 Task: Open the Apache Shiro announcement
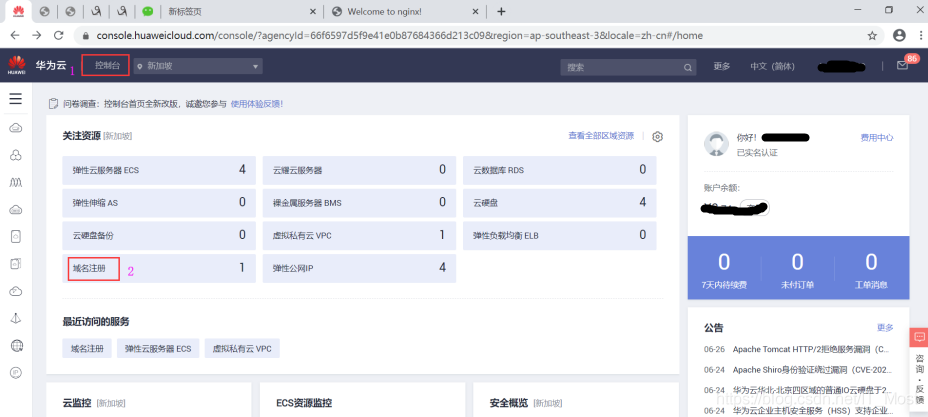(x=810, y=370)
